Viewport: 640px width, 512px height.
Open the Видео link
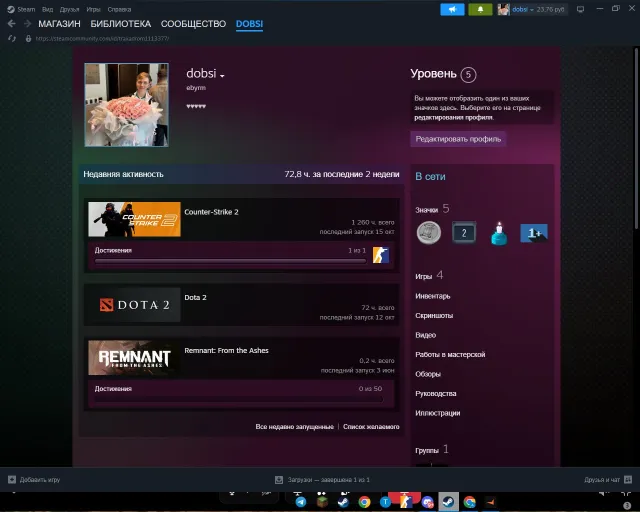[x=425, y=335]
